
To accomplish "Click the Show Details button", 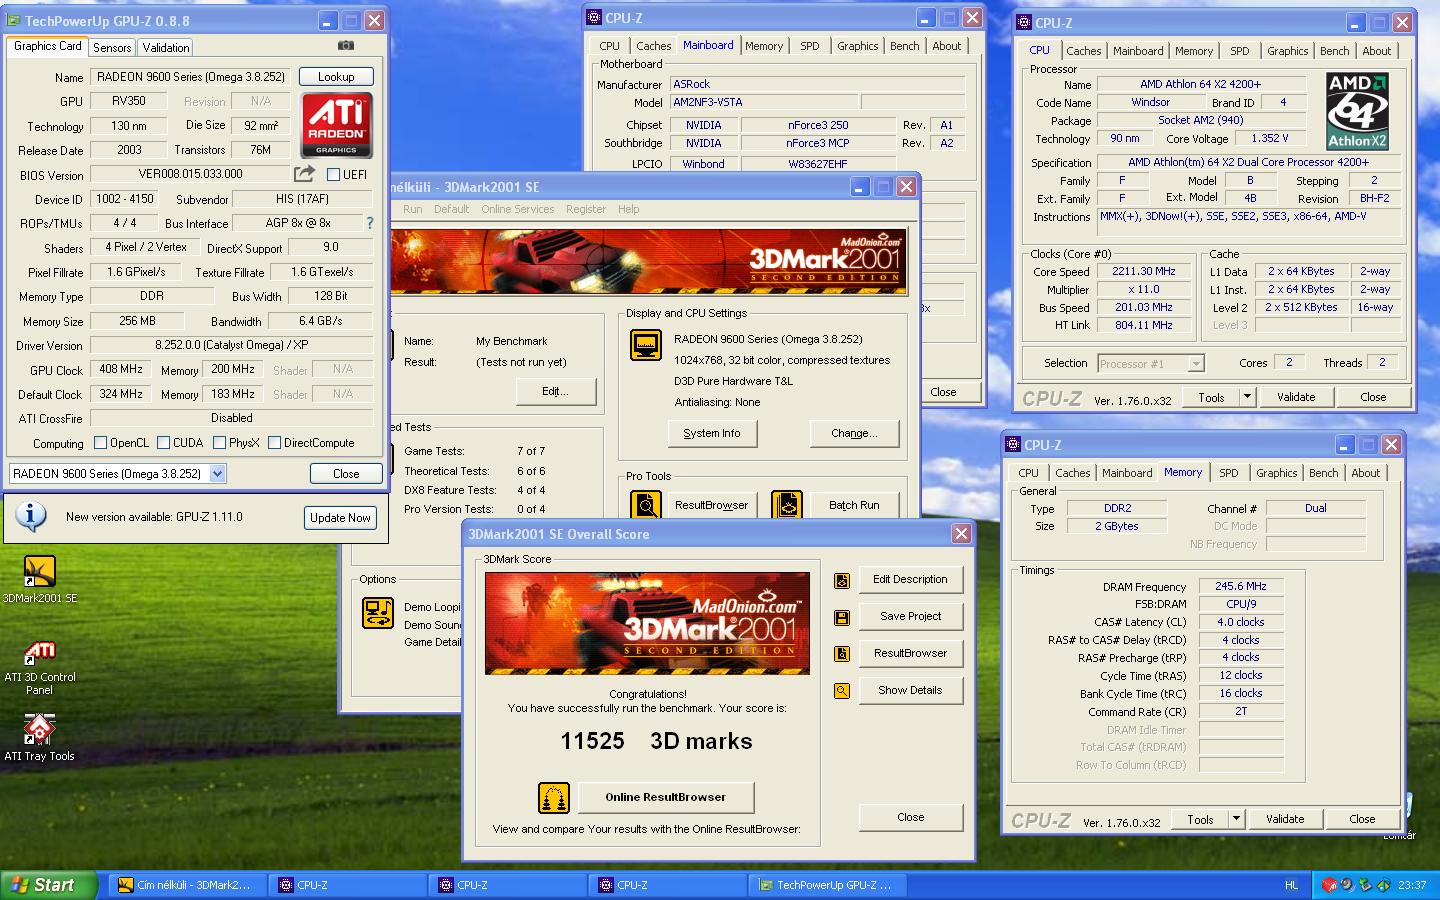I will [910, 690].
